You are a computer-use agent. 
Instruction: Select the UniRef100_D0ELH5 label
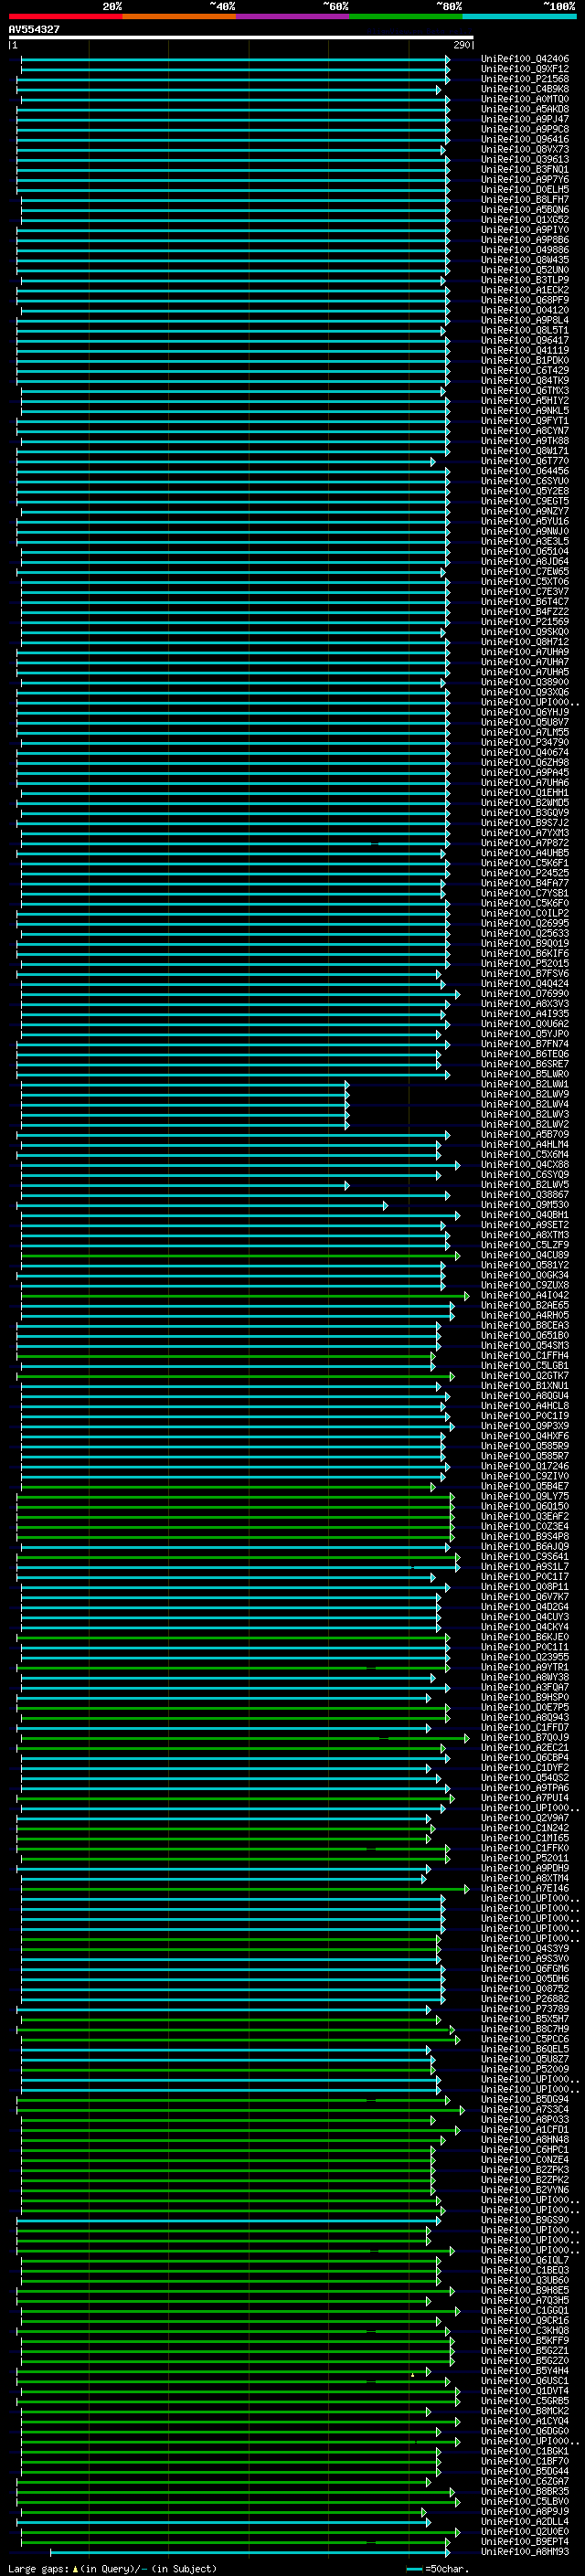point(525,189)
